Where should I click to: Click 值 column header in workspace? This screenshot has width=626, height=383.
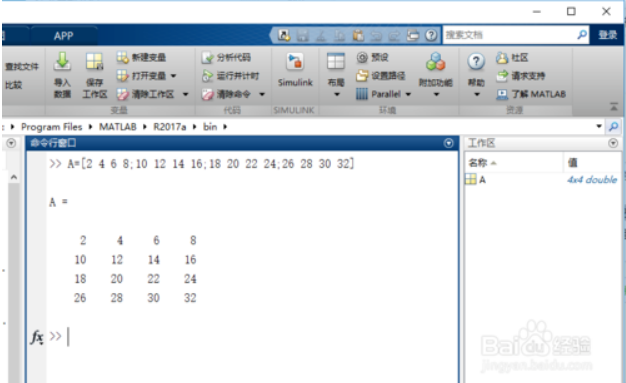tap(592, 163)
